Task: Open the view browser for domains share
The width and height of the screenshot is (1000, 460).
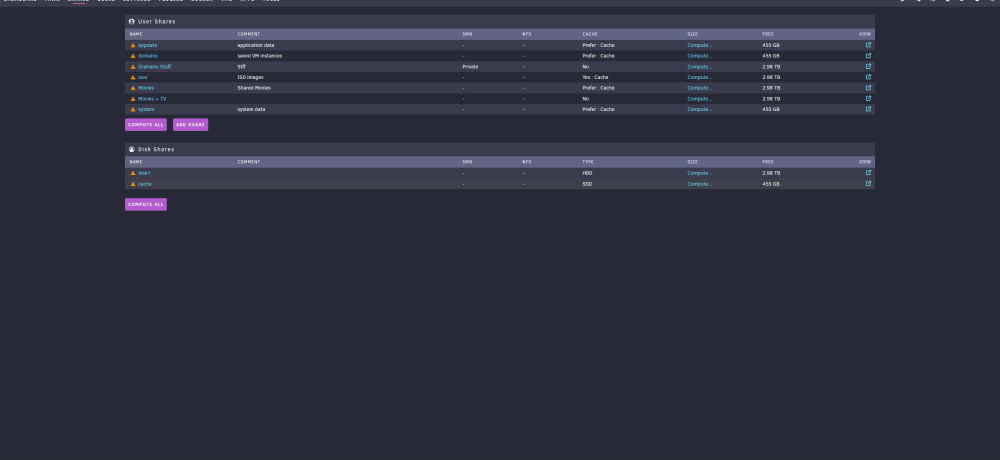Action: (868, 56)
